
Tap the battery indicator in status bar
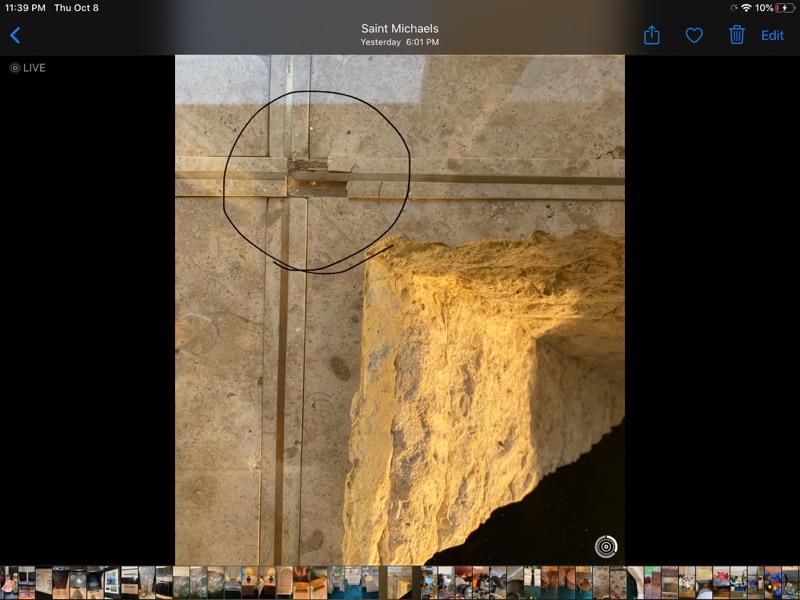[x=785, y=8]
